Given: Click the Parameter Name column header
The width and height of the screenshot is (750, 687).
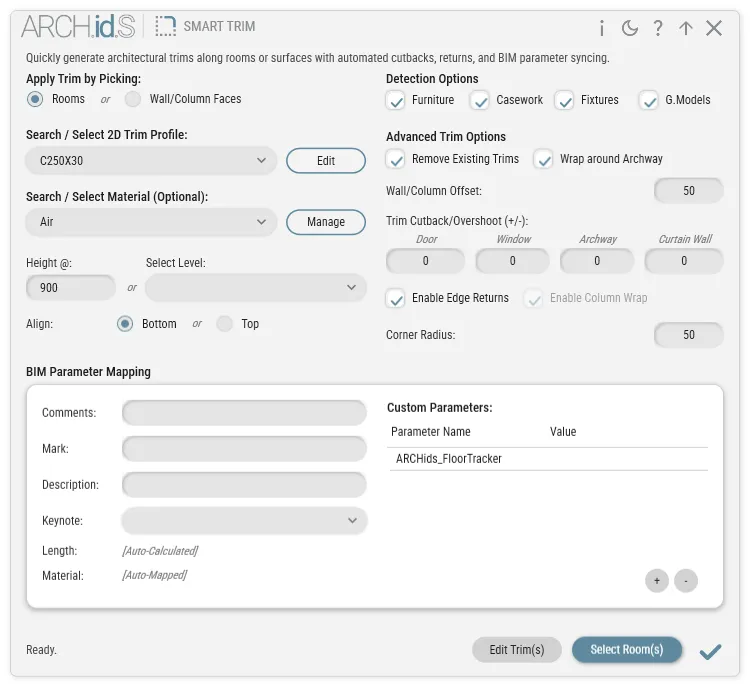Looking at the screenshot, I should click(430, 432).
